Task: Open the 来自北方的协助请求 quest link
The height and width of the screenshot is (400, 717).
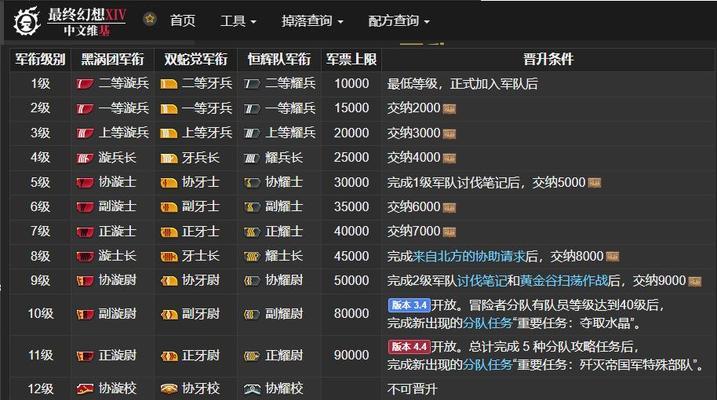Action: click(469, 256)
